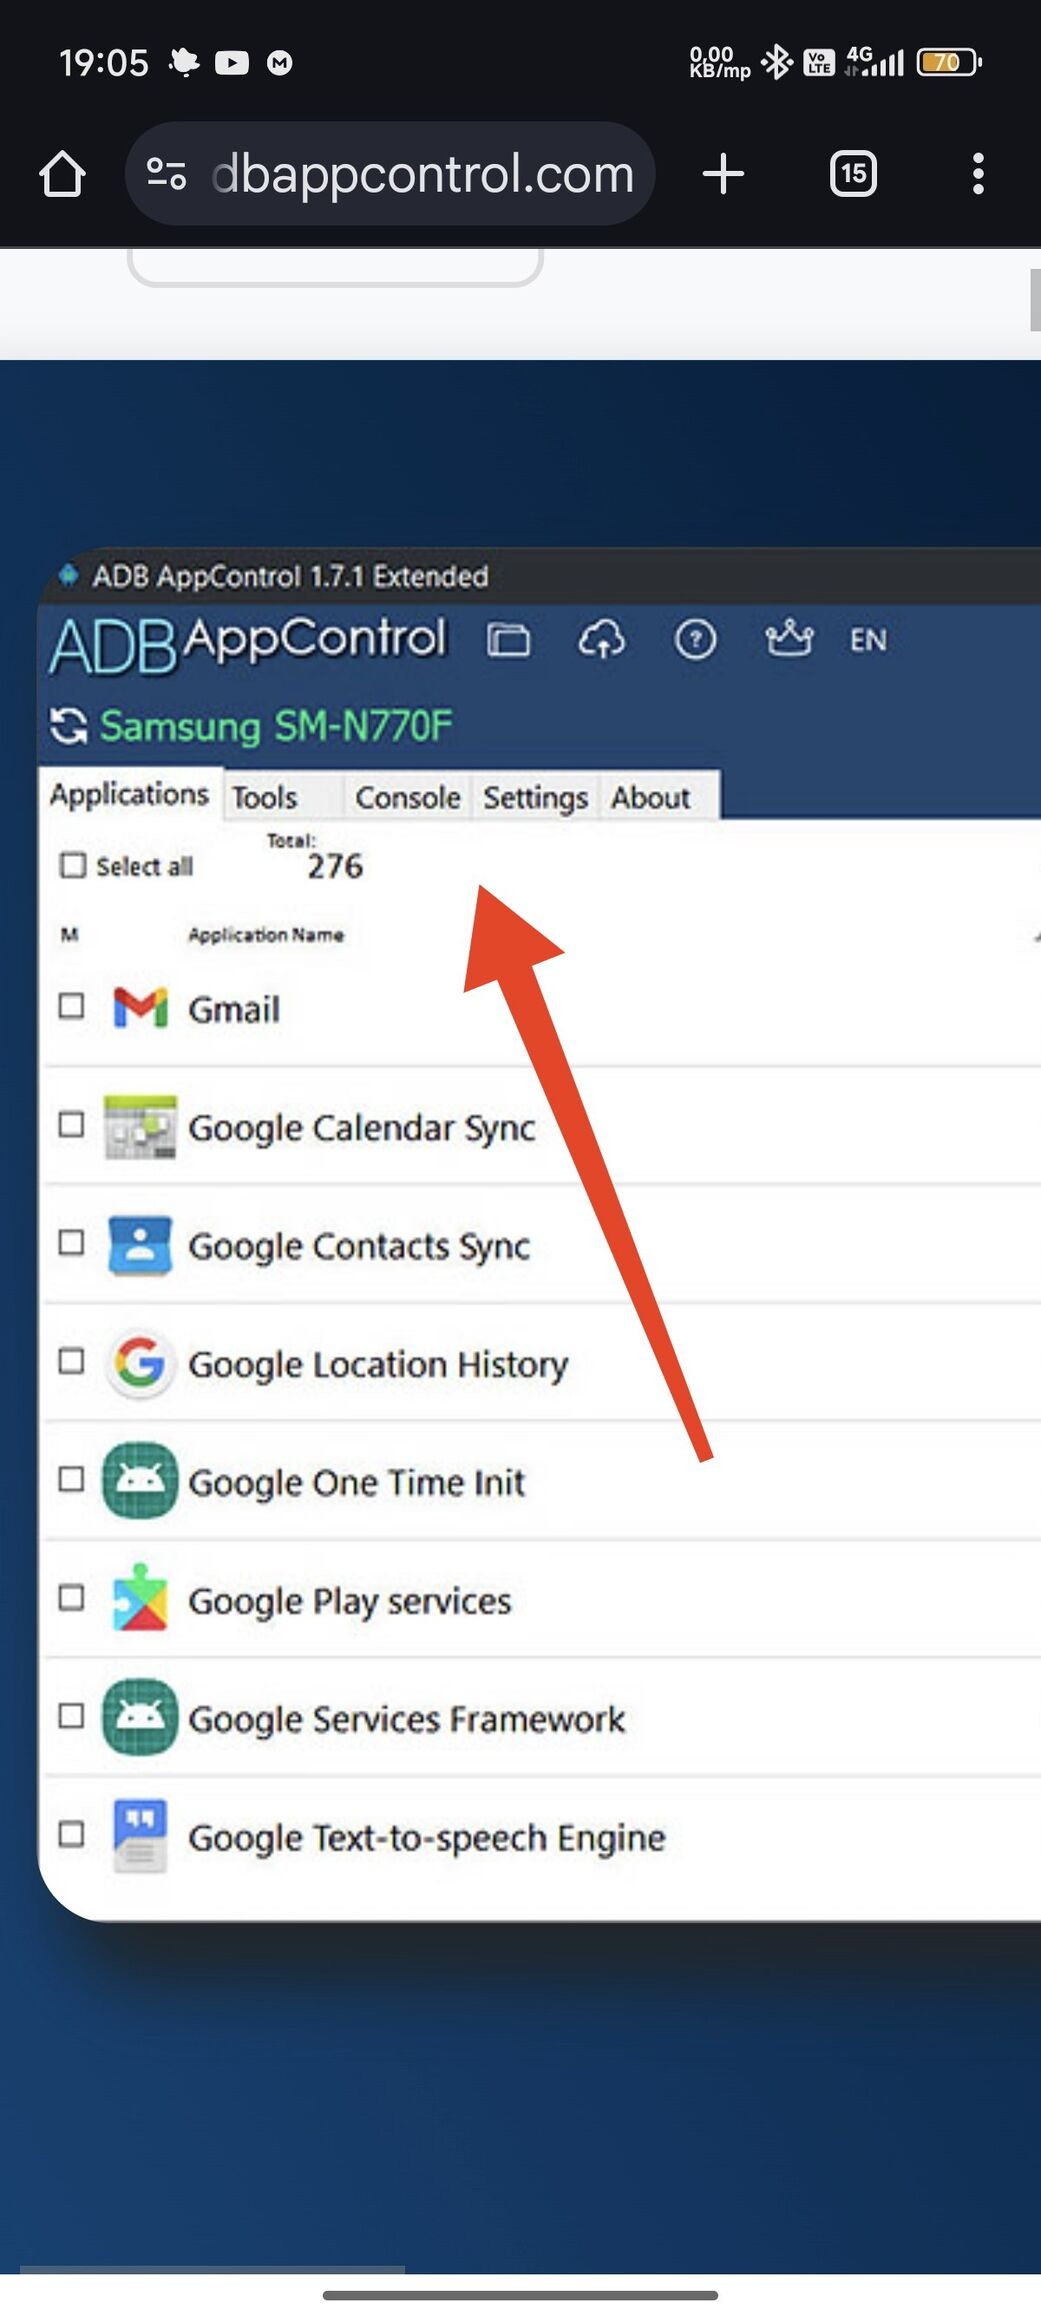The image size is (1041, 2316).
Task: Click the Application Name column header
Action: coord(266,935)
